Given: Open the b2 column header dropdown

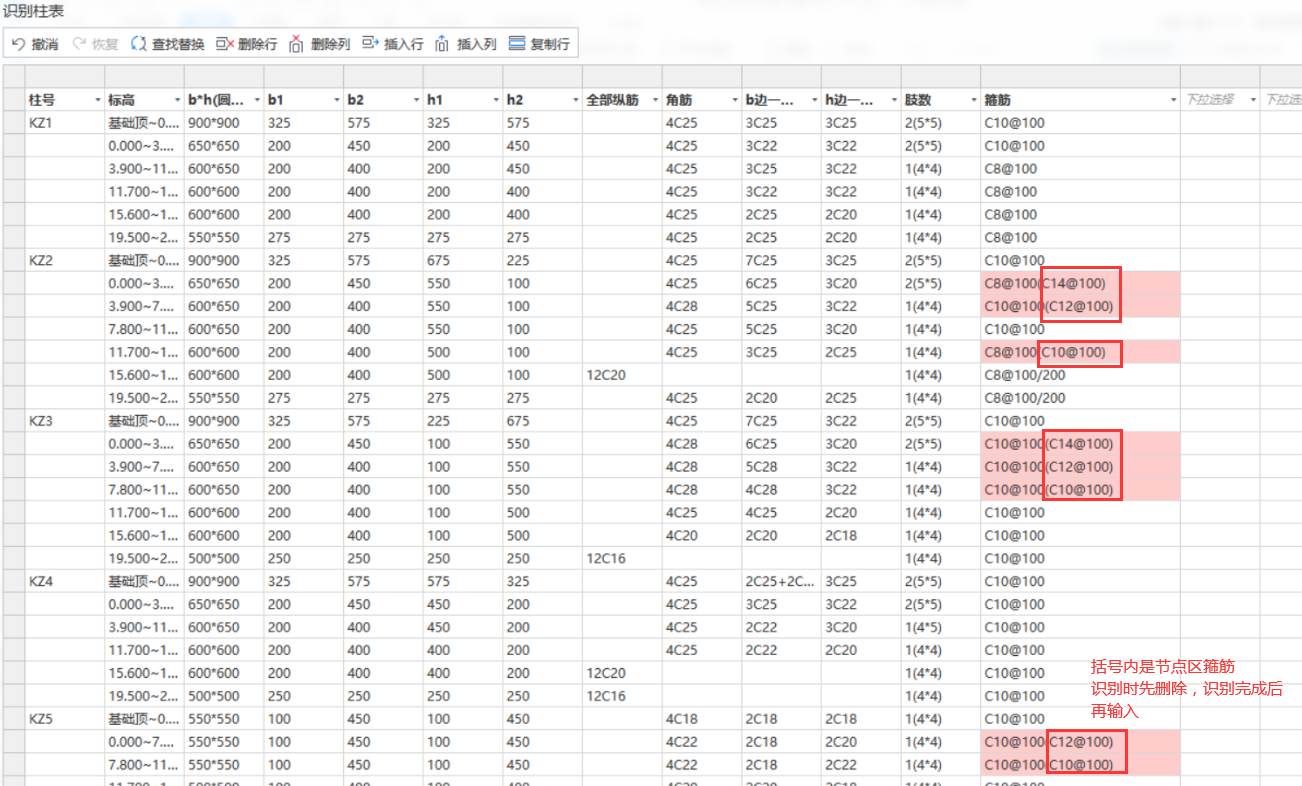Looking at the screenshot, I should pyautogui.click(x=416, y=100).
